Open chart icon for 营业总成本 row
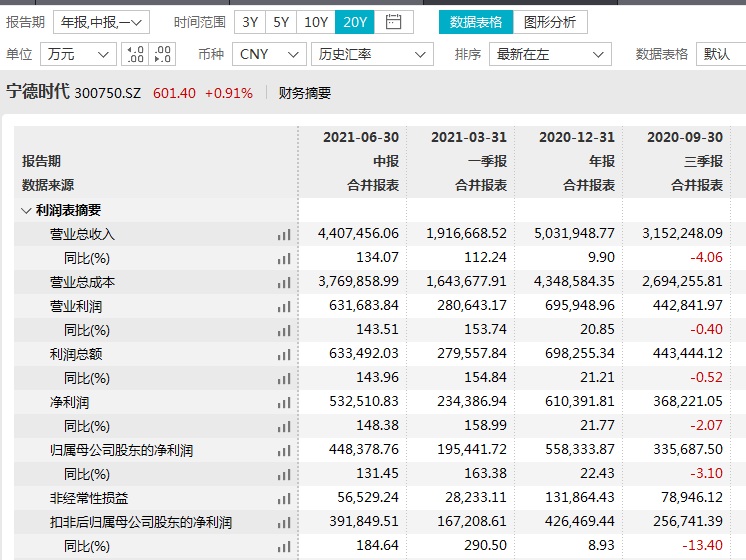The image size is (746, 560). pyautogui.click(x=284, y=283)
